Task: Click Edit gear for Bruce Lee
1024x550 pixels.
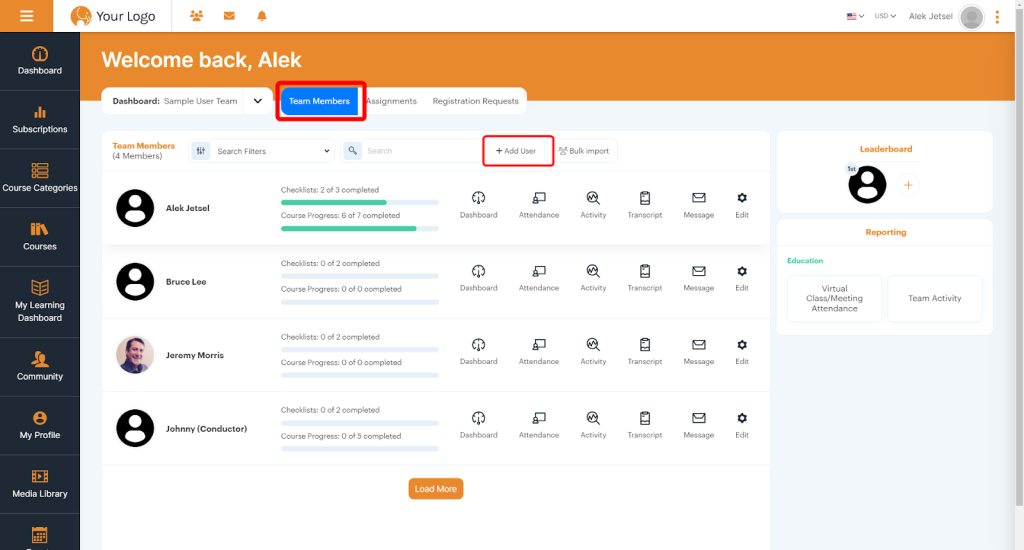Action: [x=741, y=272]
